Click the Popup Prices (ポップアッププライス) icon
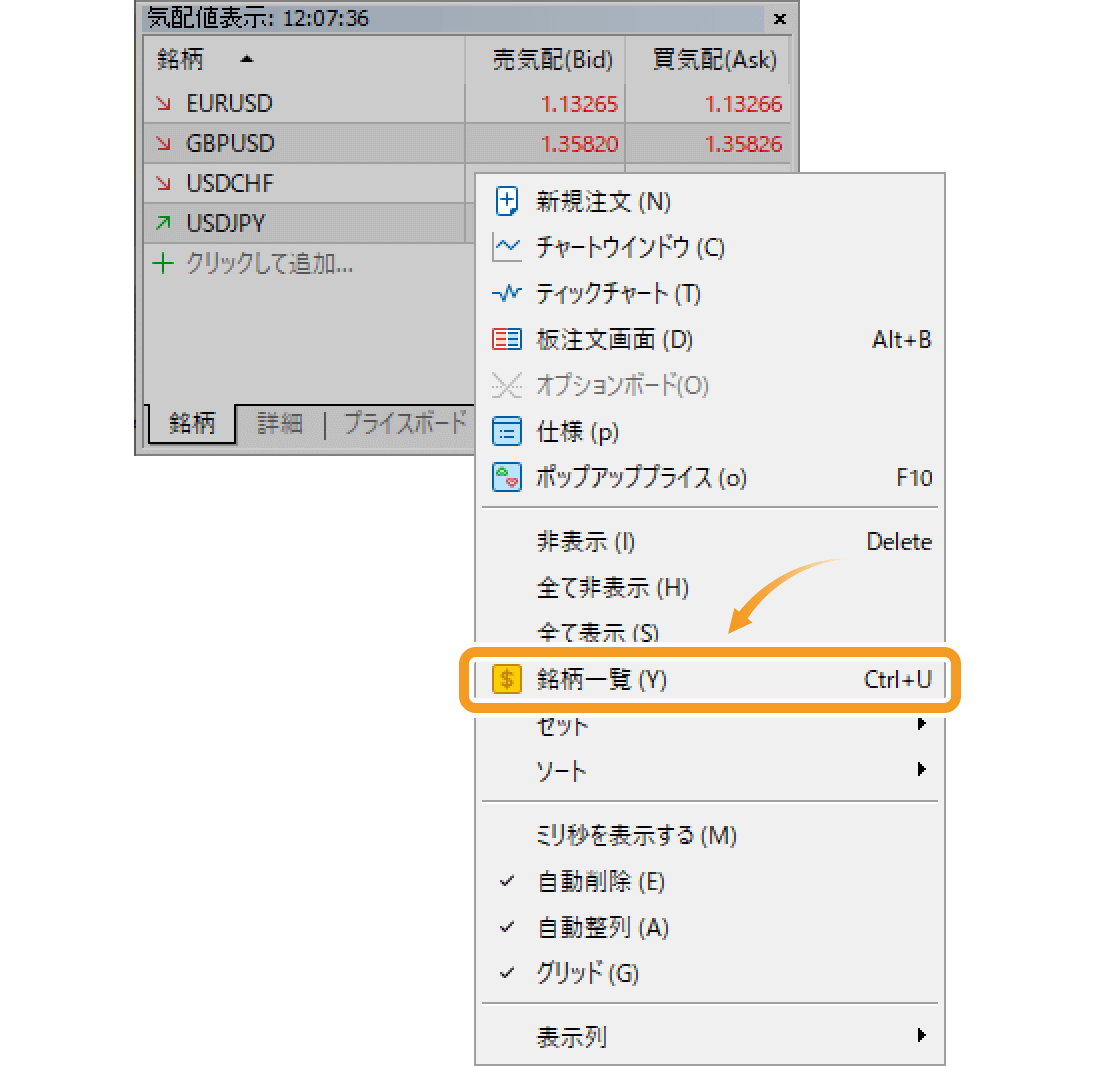 point(507,478)
